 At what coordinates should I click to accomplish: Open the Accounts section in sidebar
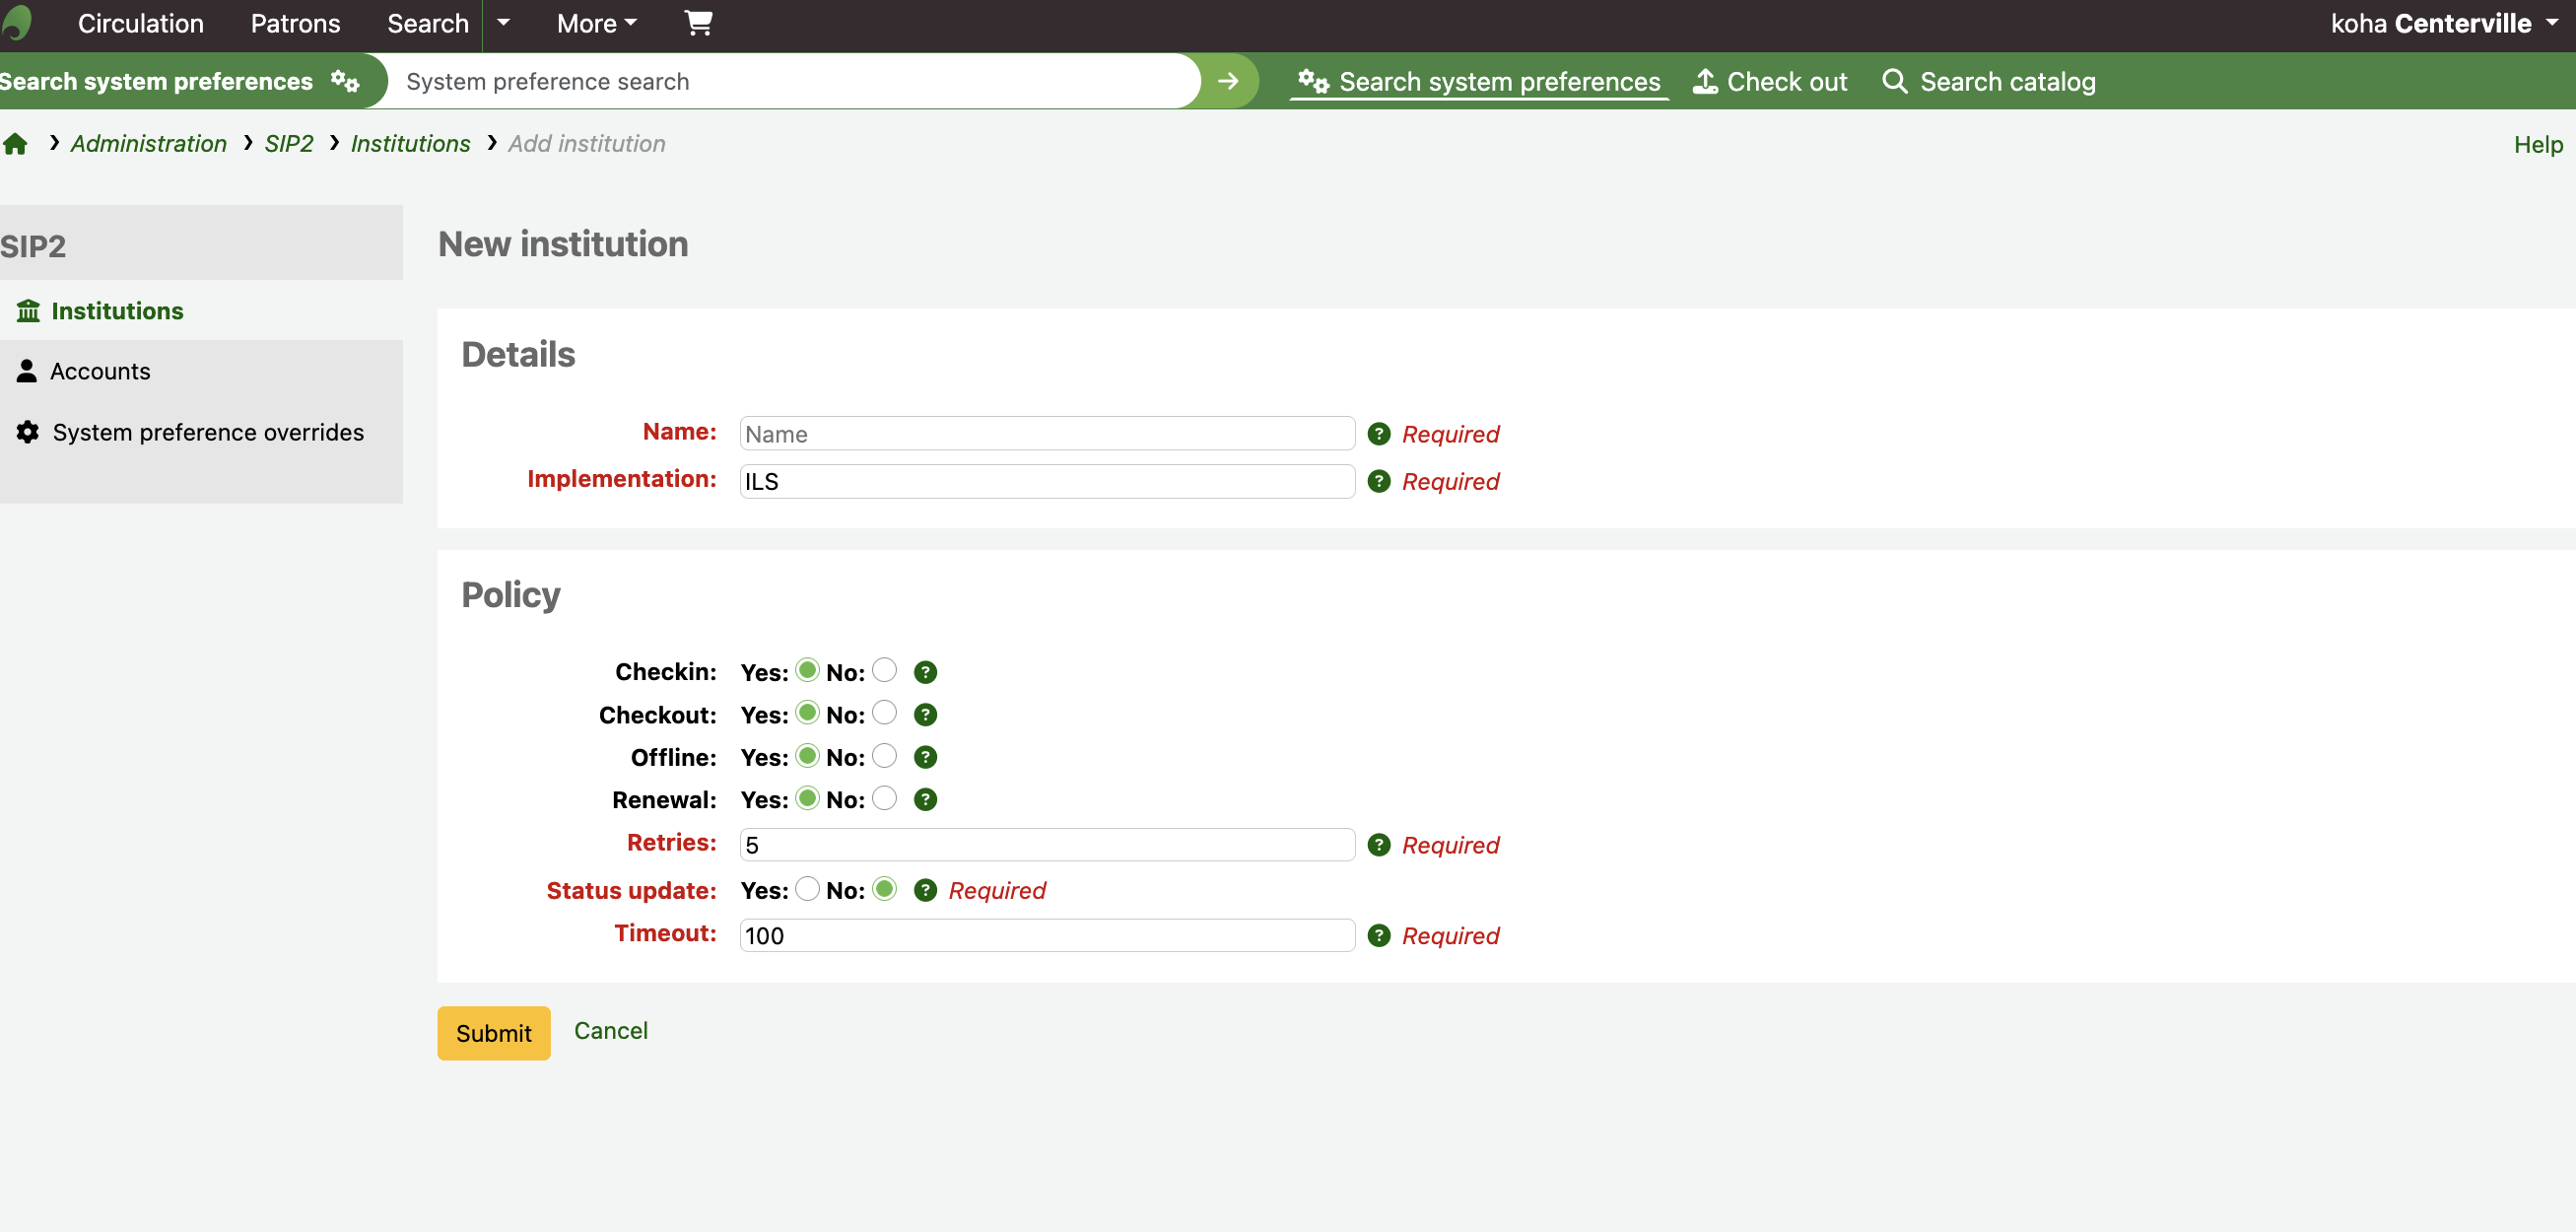point(100,370)
